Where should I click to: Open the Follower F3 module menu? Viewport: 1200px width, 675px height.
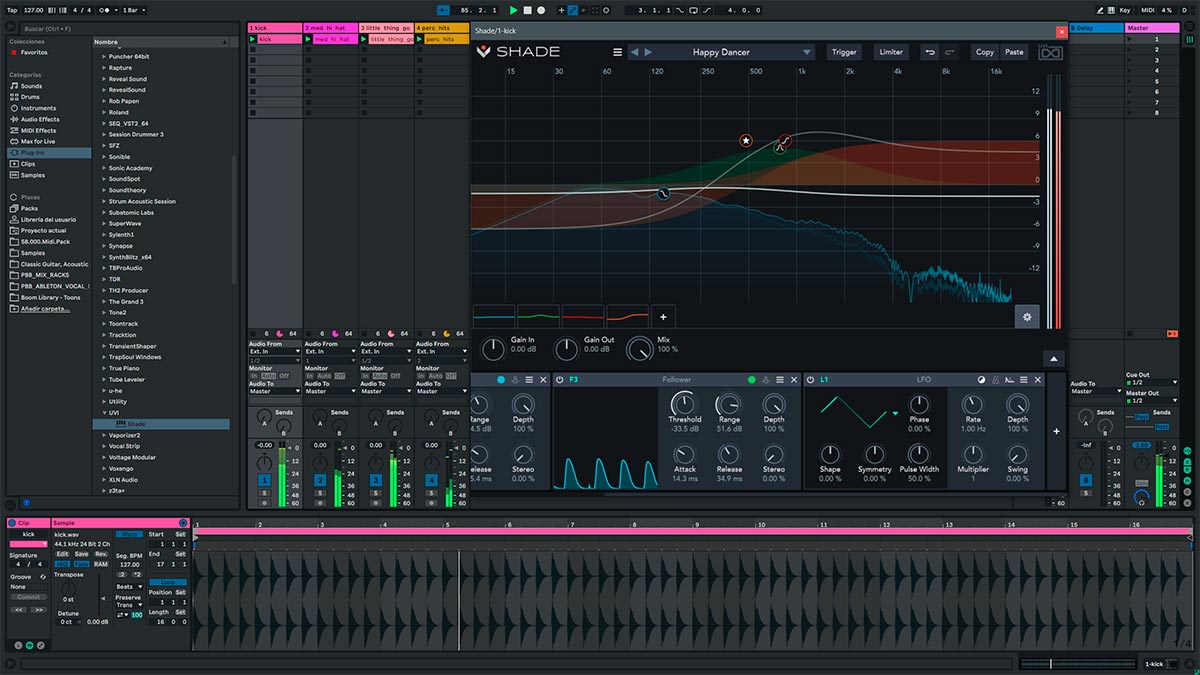tap(782, 380)
